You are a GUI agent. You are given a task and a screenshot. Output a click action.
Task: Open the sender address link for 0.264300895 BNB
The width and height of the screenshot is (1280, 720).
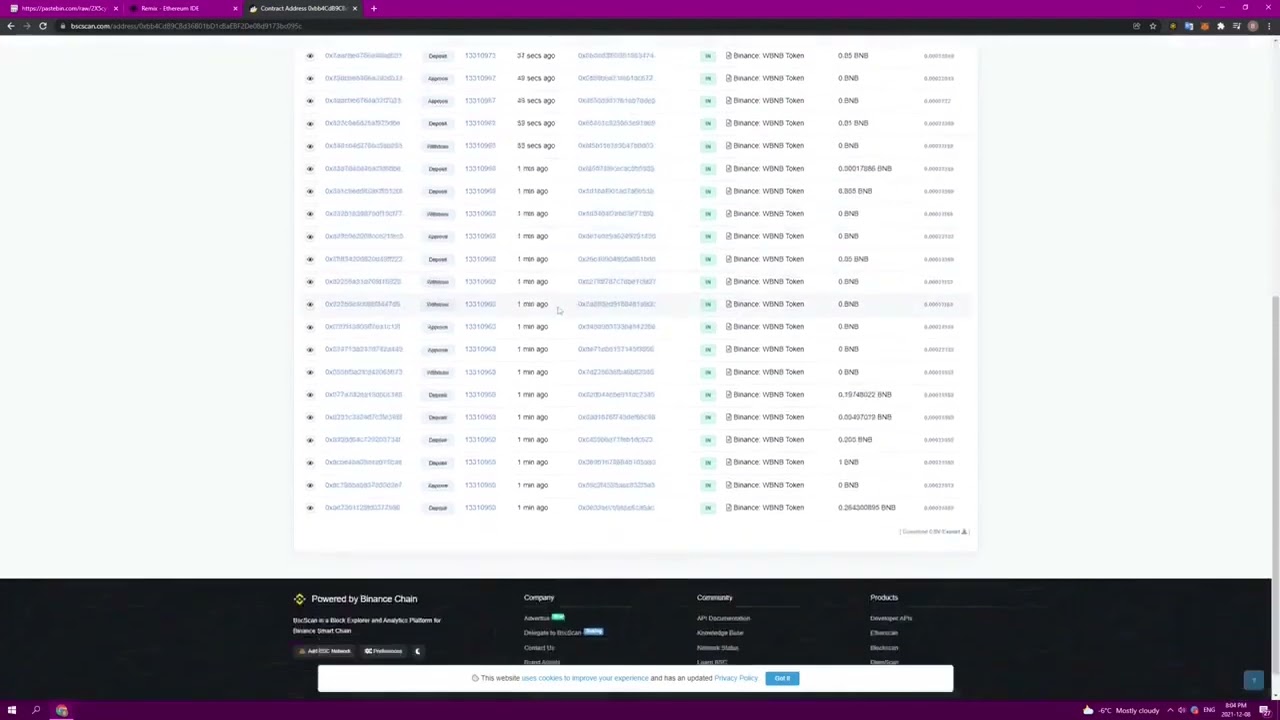pos(616,508)
